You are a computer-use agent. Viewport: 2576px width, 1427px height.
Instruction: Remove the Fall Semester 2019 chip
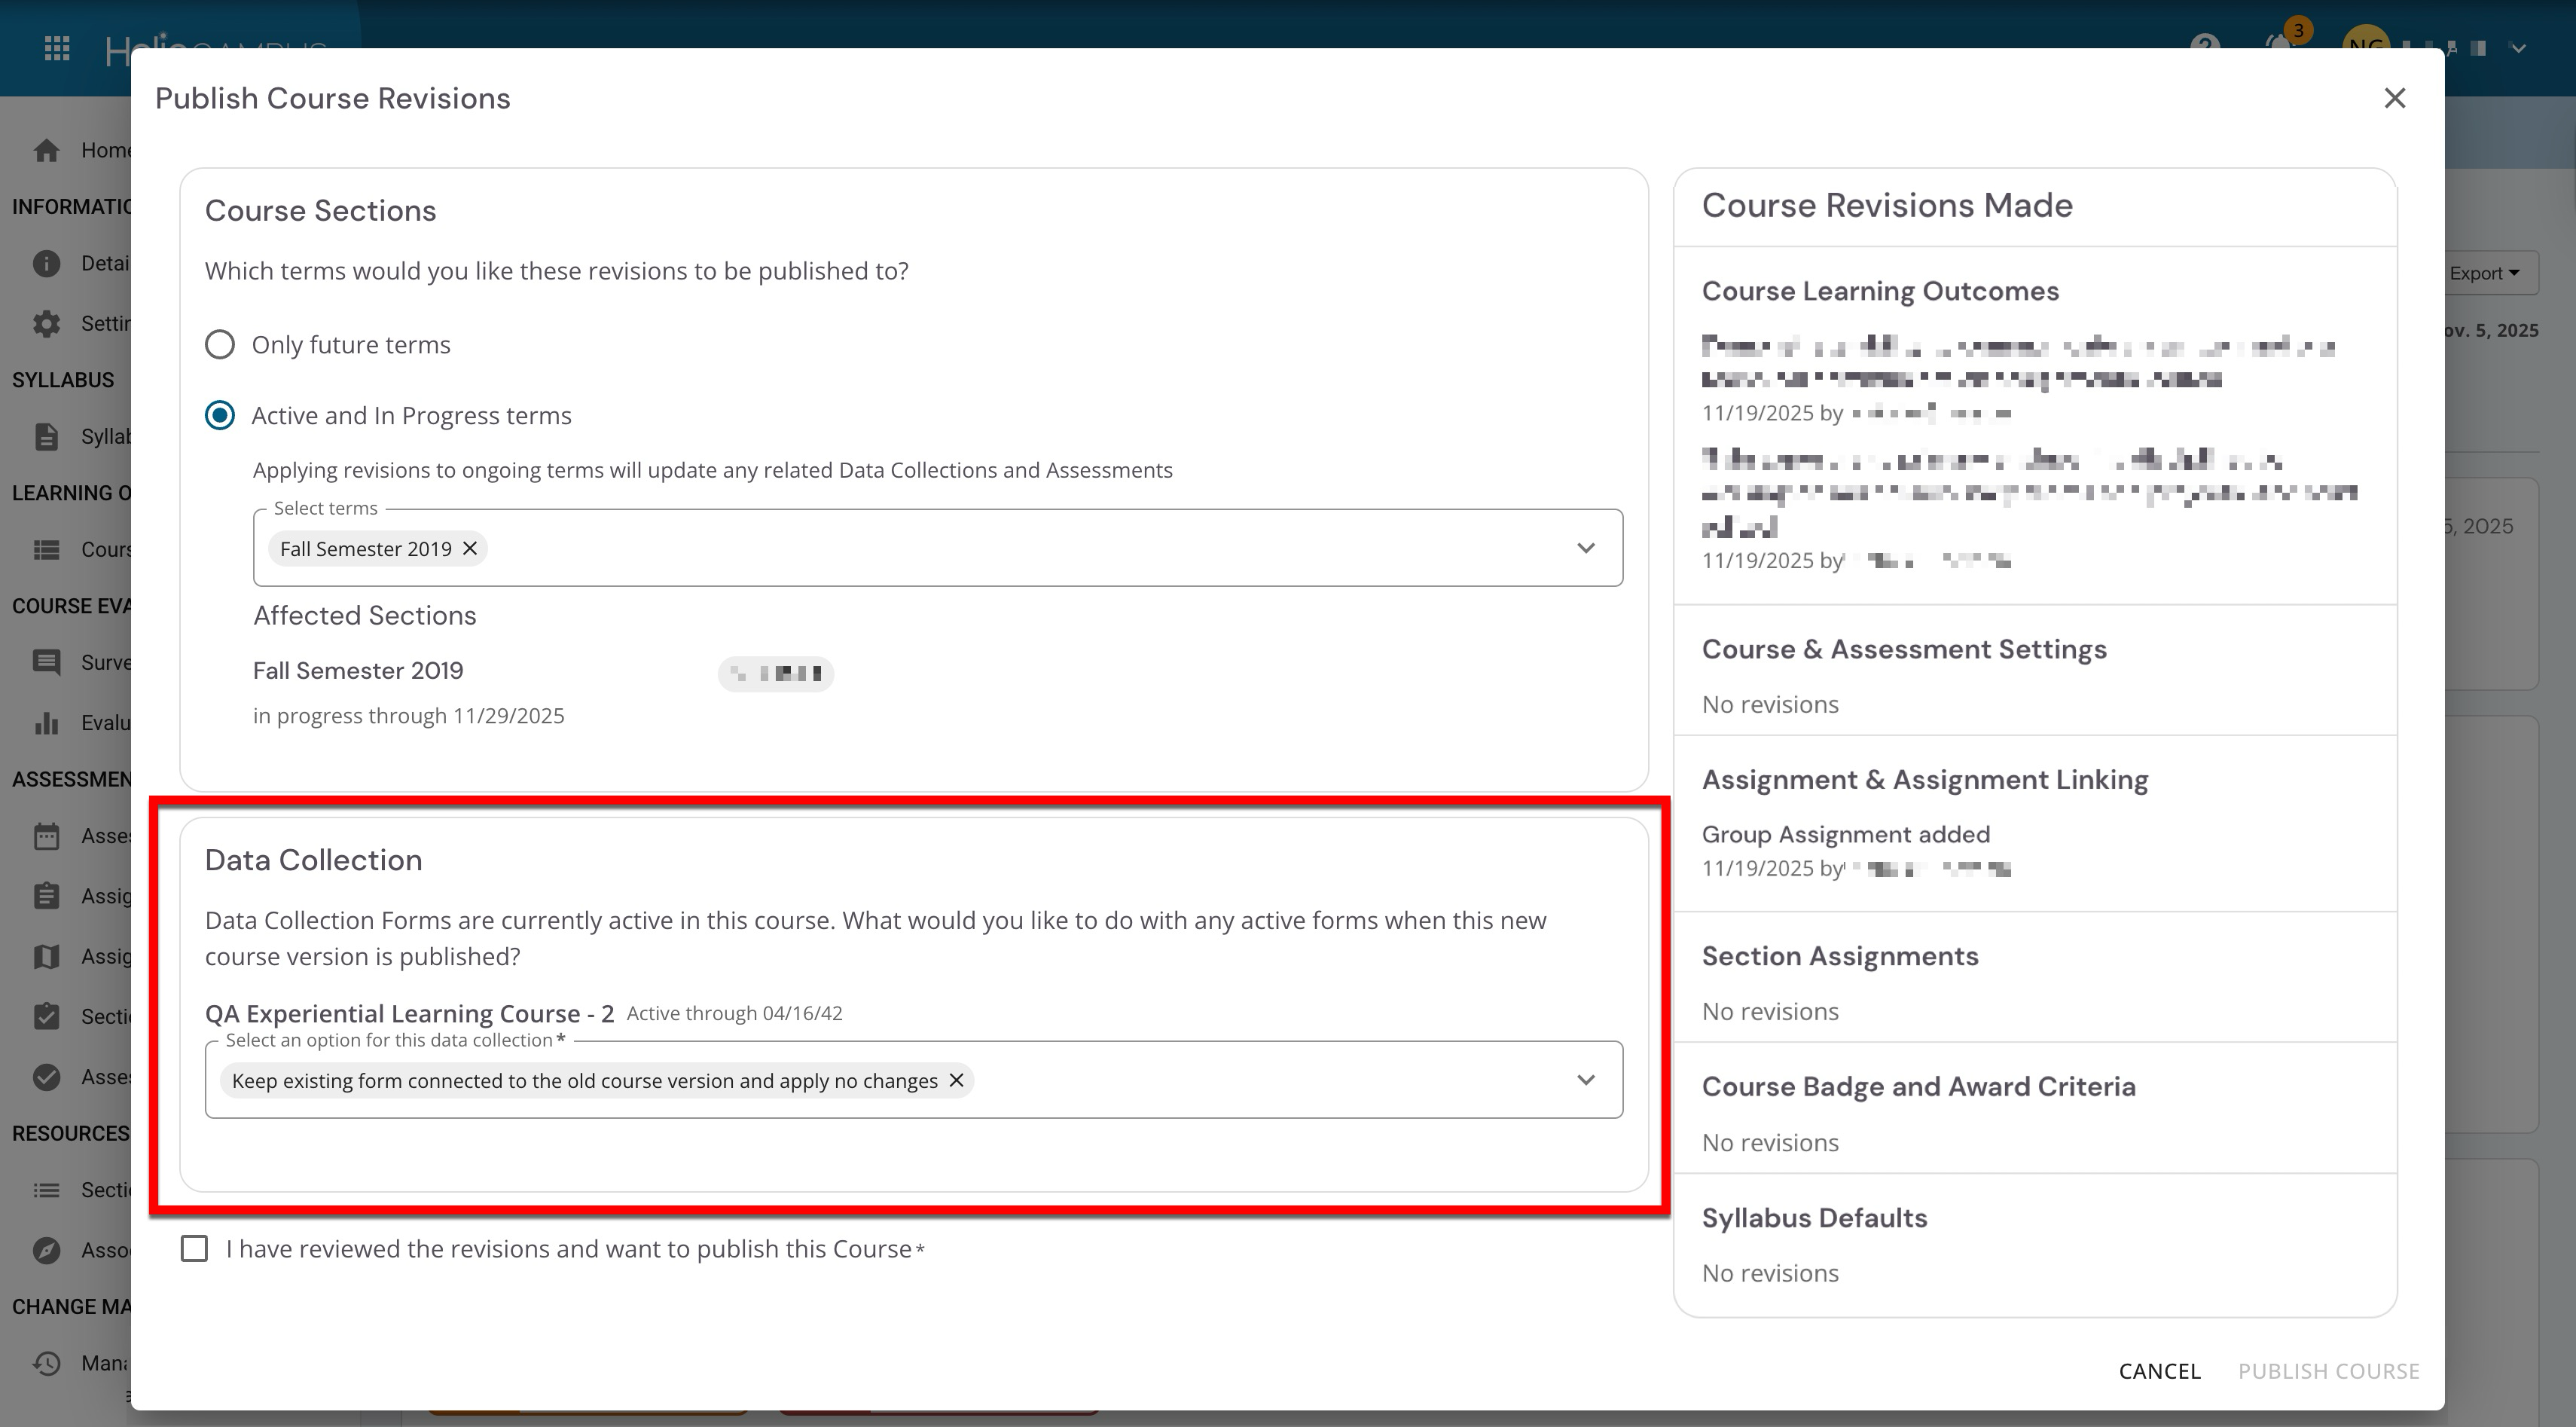tap(469, 548)
